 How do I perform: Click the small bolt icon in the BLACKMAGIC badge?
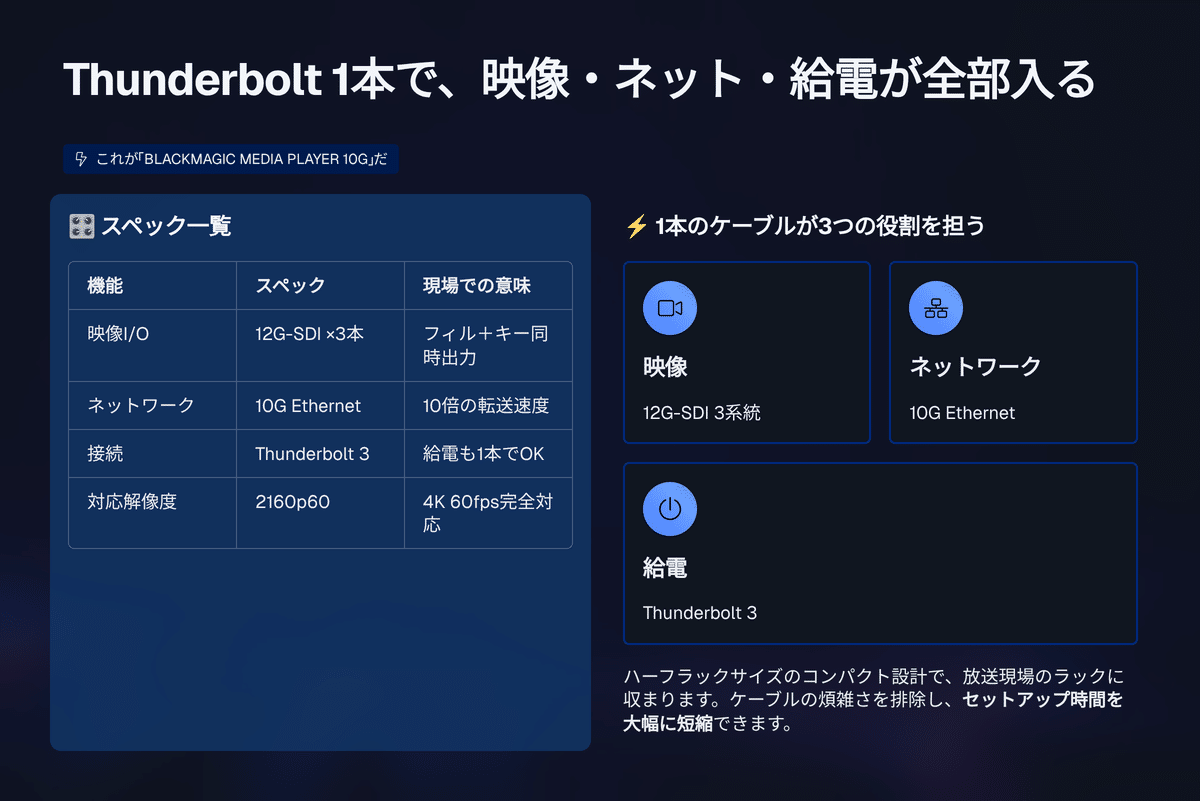82,159
